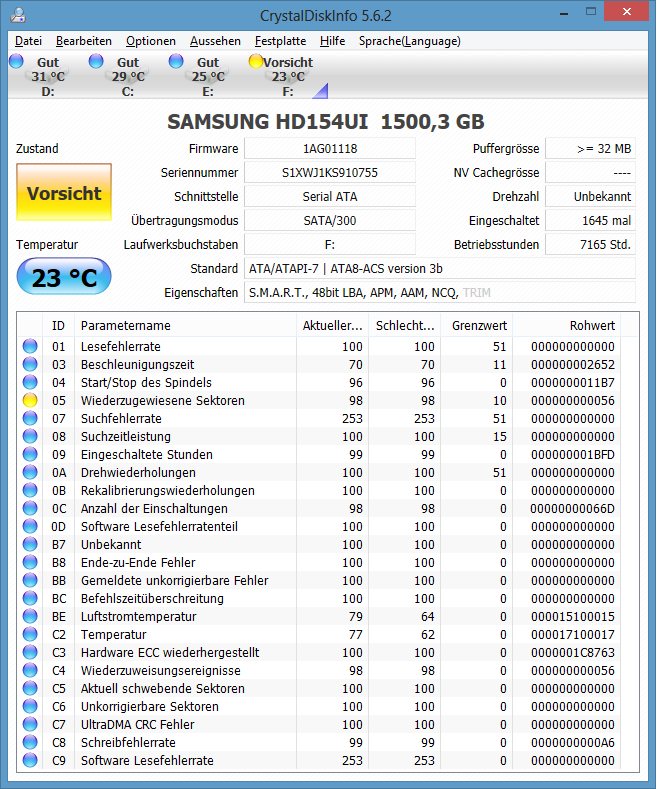
Task: Click the status icon for Unbekannt row B7
Action: (x=30, y=544)
